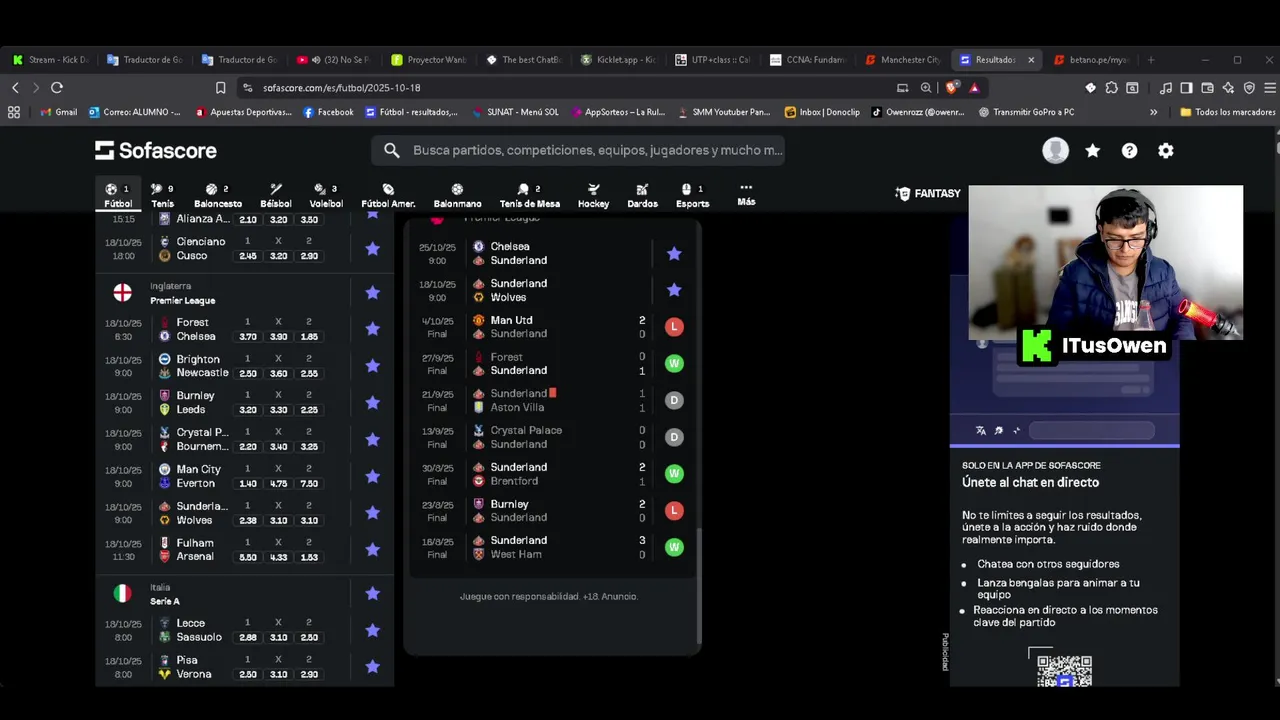Open the apps grid in bookmarks bar
1280x720 pixels.
(x=14, y=112)
